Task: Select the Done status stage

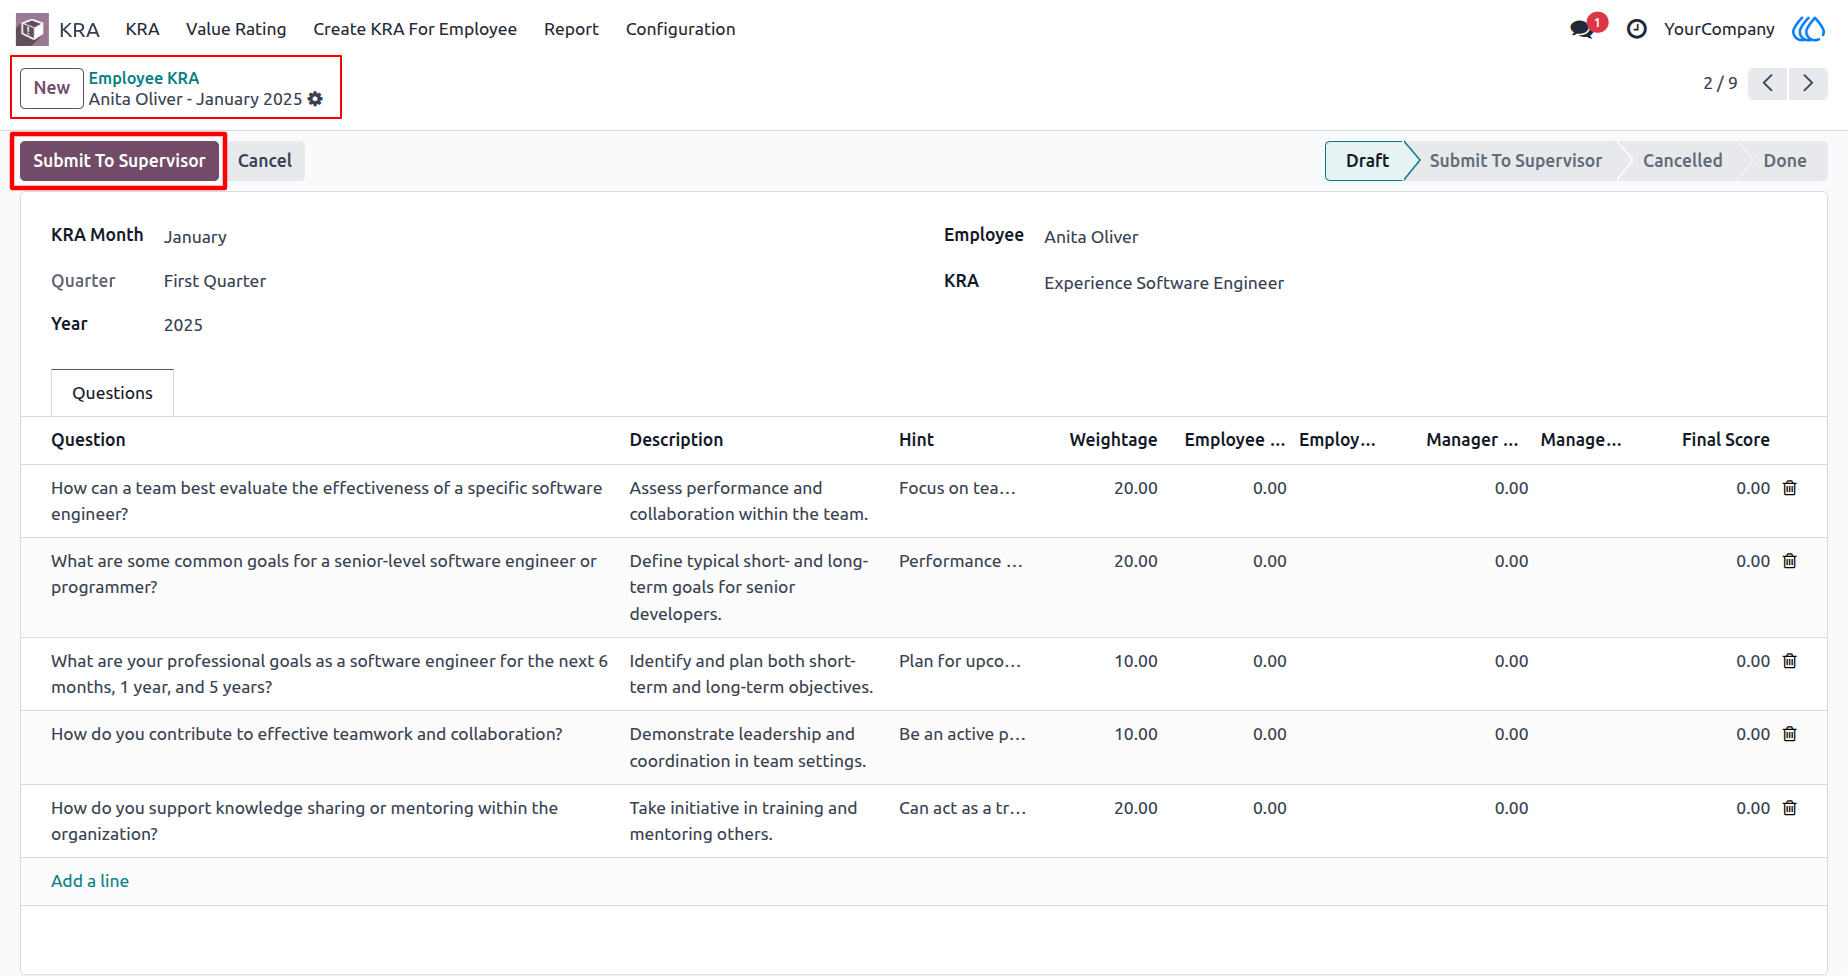Action: click(x=1784, y=161)
